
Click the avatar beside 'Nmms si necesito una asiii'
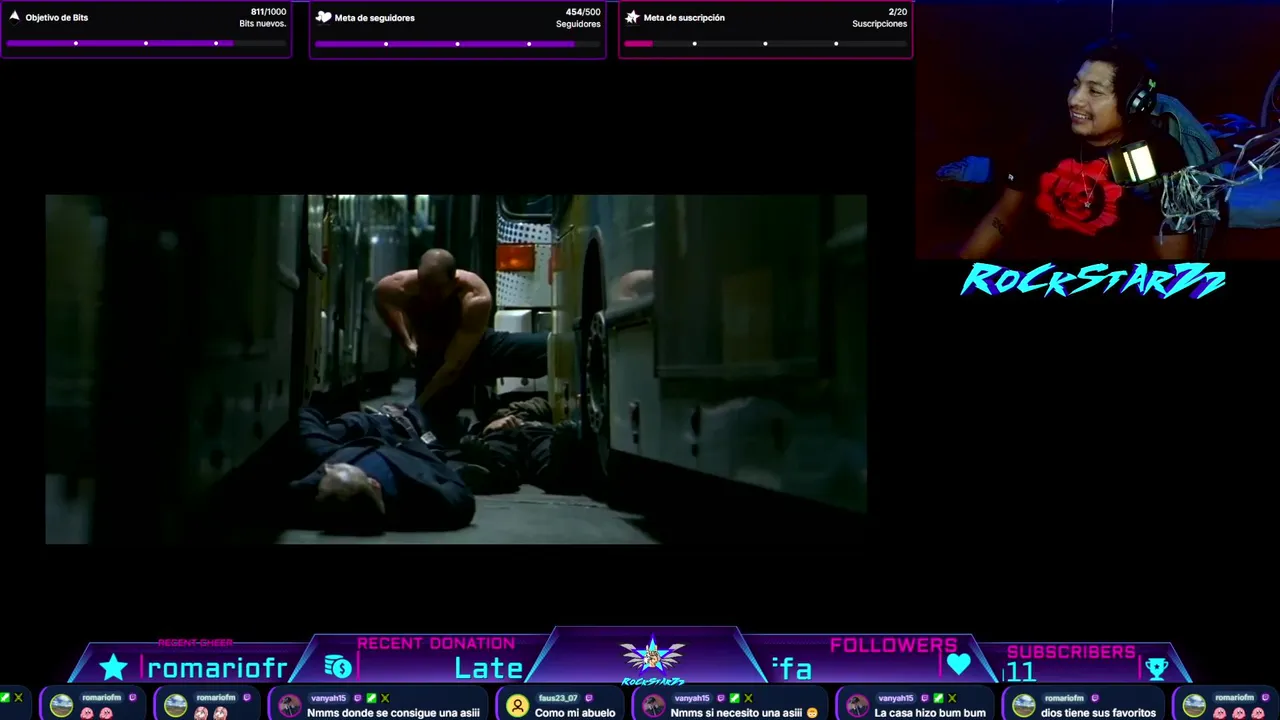653,706
